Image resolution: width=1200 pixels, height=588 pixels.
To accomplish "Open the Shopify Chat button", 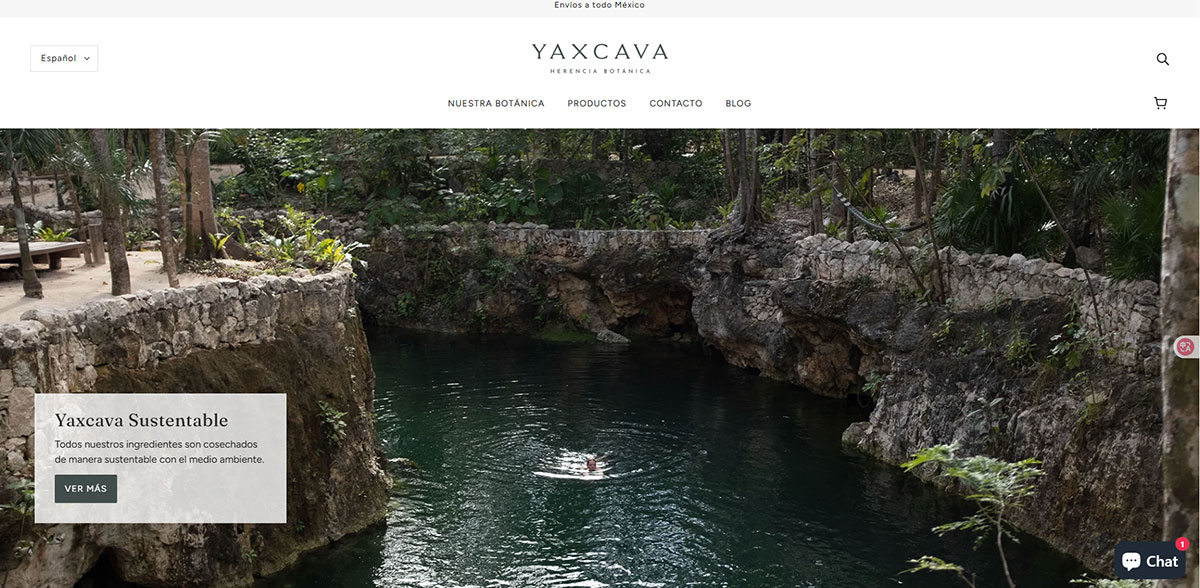I will pyautogui.click(x=1149, y=561).
